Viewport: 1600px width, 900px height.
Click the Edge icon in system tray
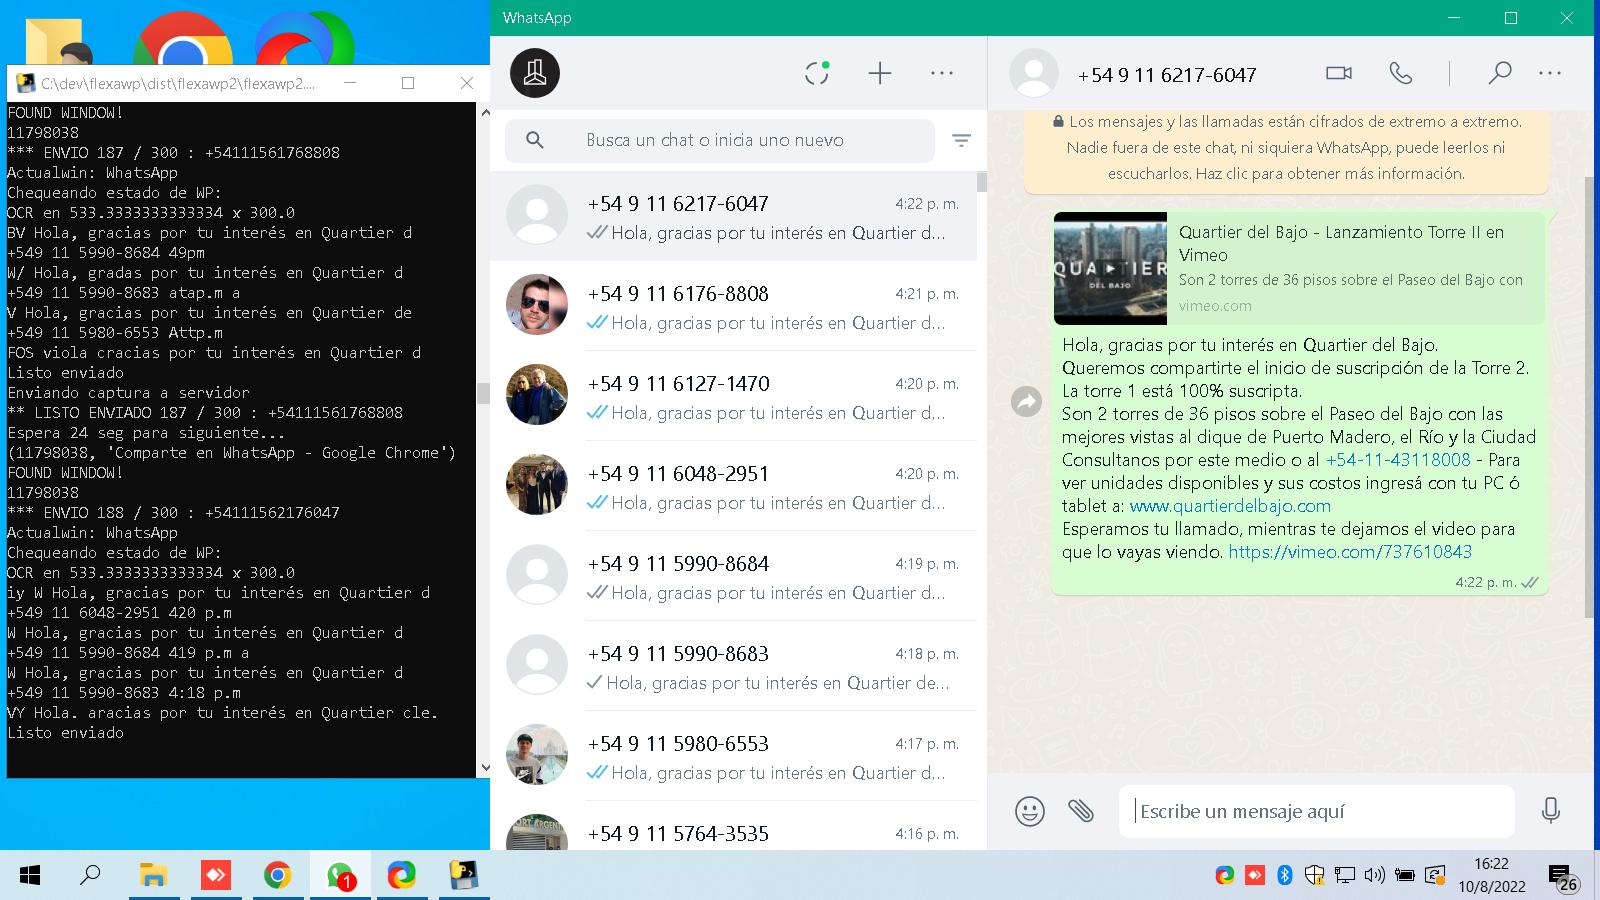pos(1225,876)
